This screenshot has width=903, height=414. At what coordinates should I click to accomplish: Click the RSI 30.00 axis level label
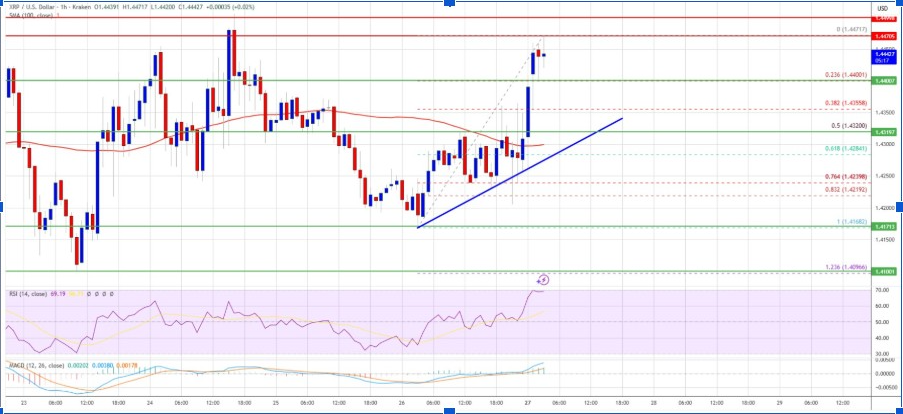(x=882, y=354)
